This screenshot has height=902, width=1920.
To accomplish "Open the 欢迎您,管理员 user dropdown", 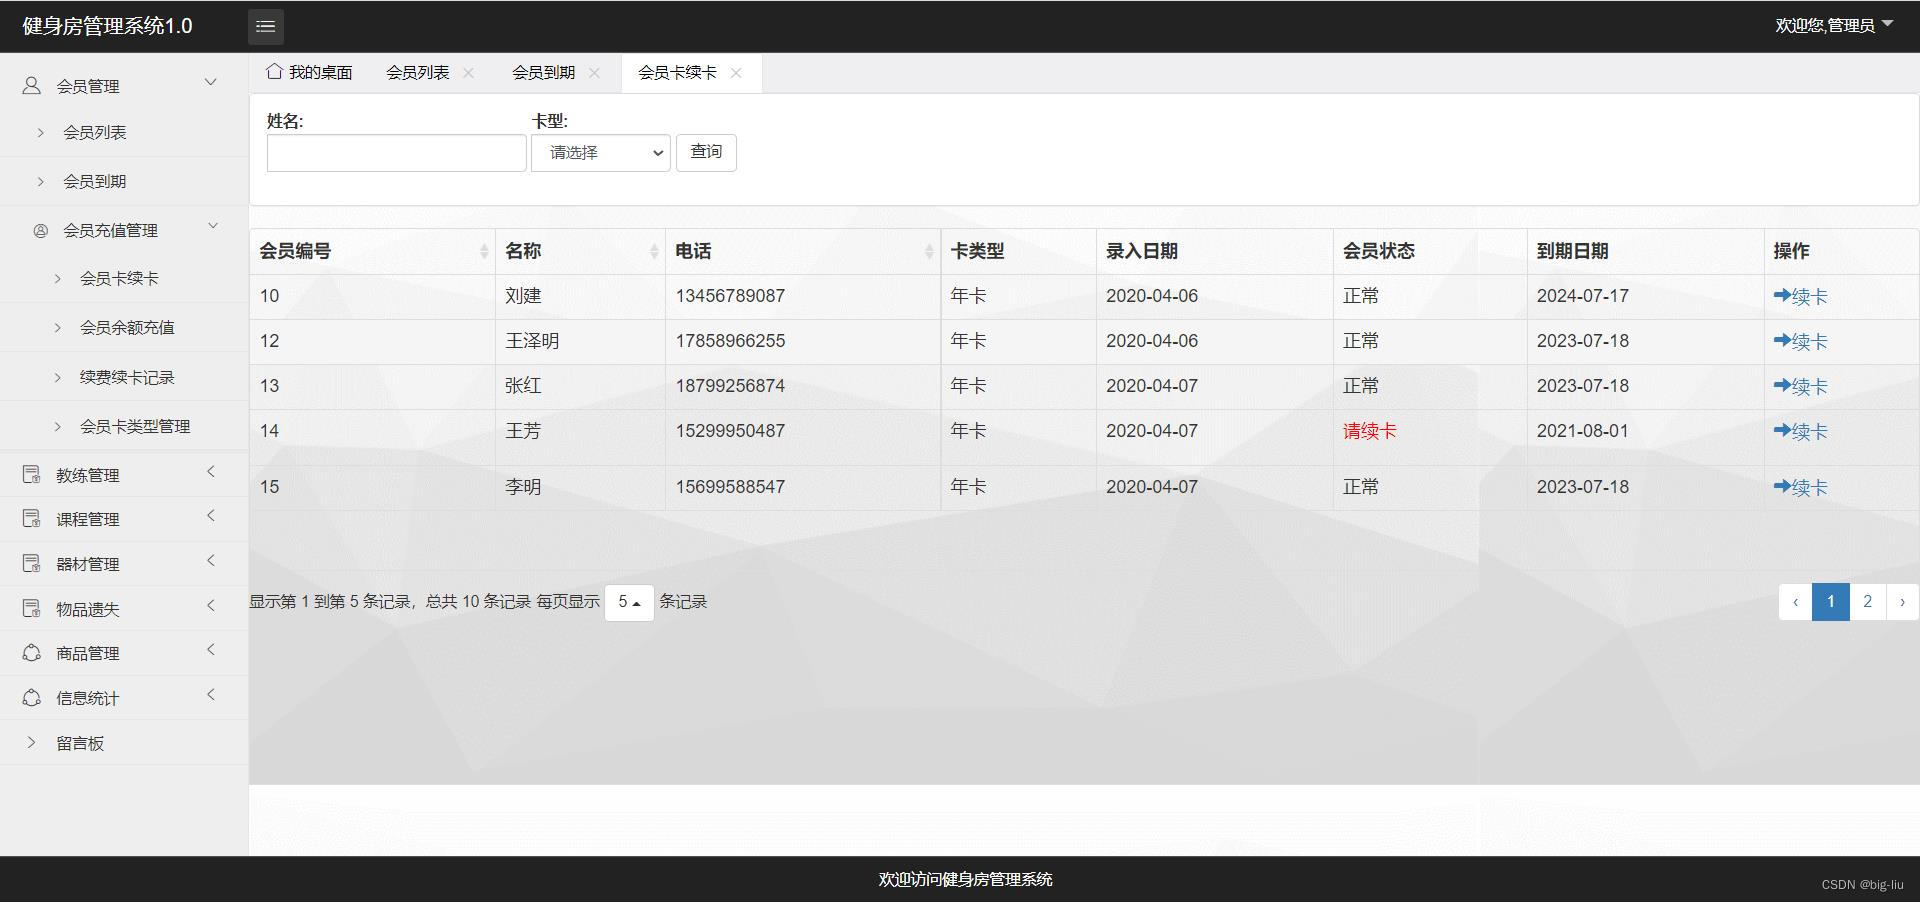I will 1835,26.
